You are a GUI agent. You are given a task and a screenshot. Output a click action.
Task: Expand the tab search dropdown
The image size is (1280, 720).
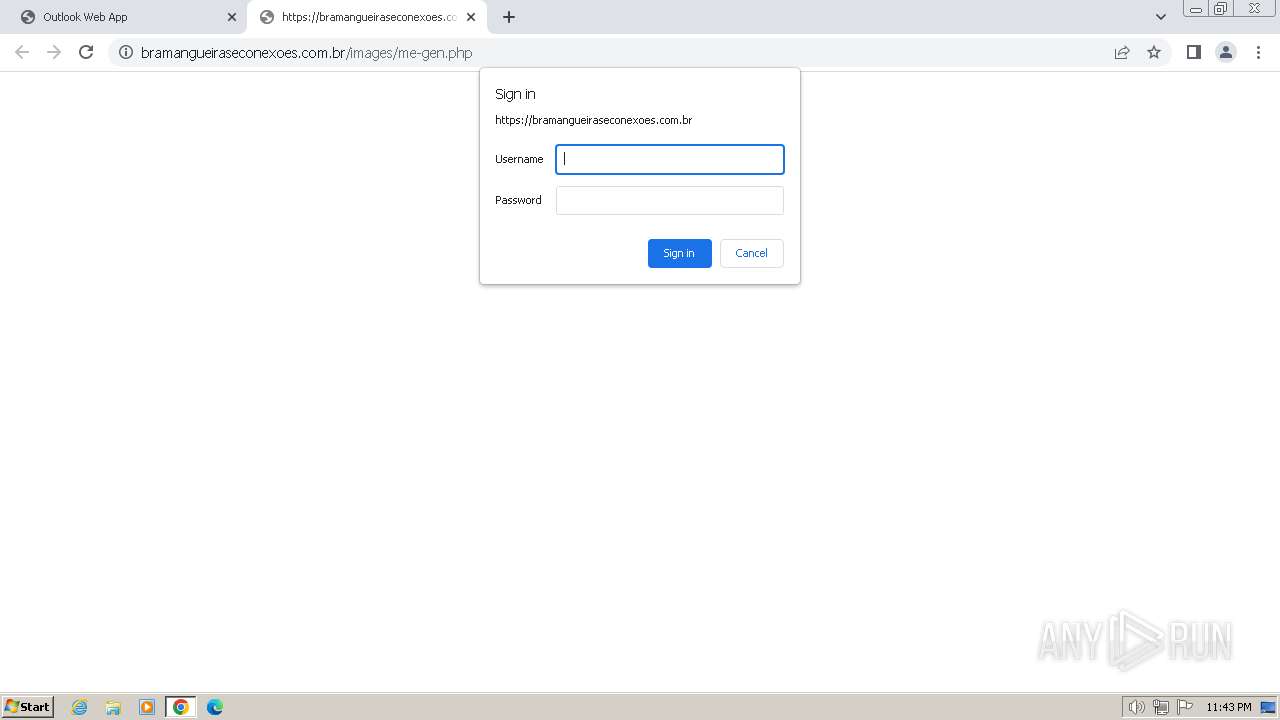[1161, 17]
